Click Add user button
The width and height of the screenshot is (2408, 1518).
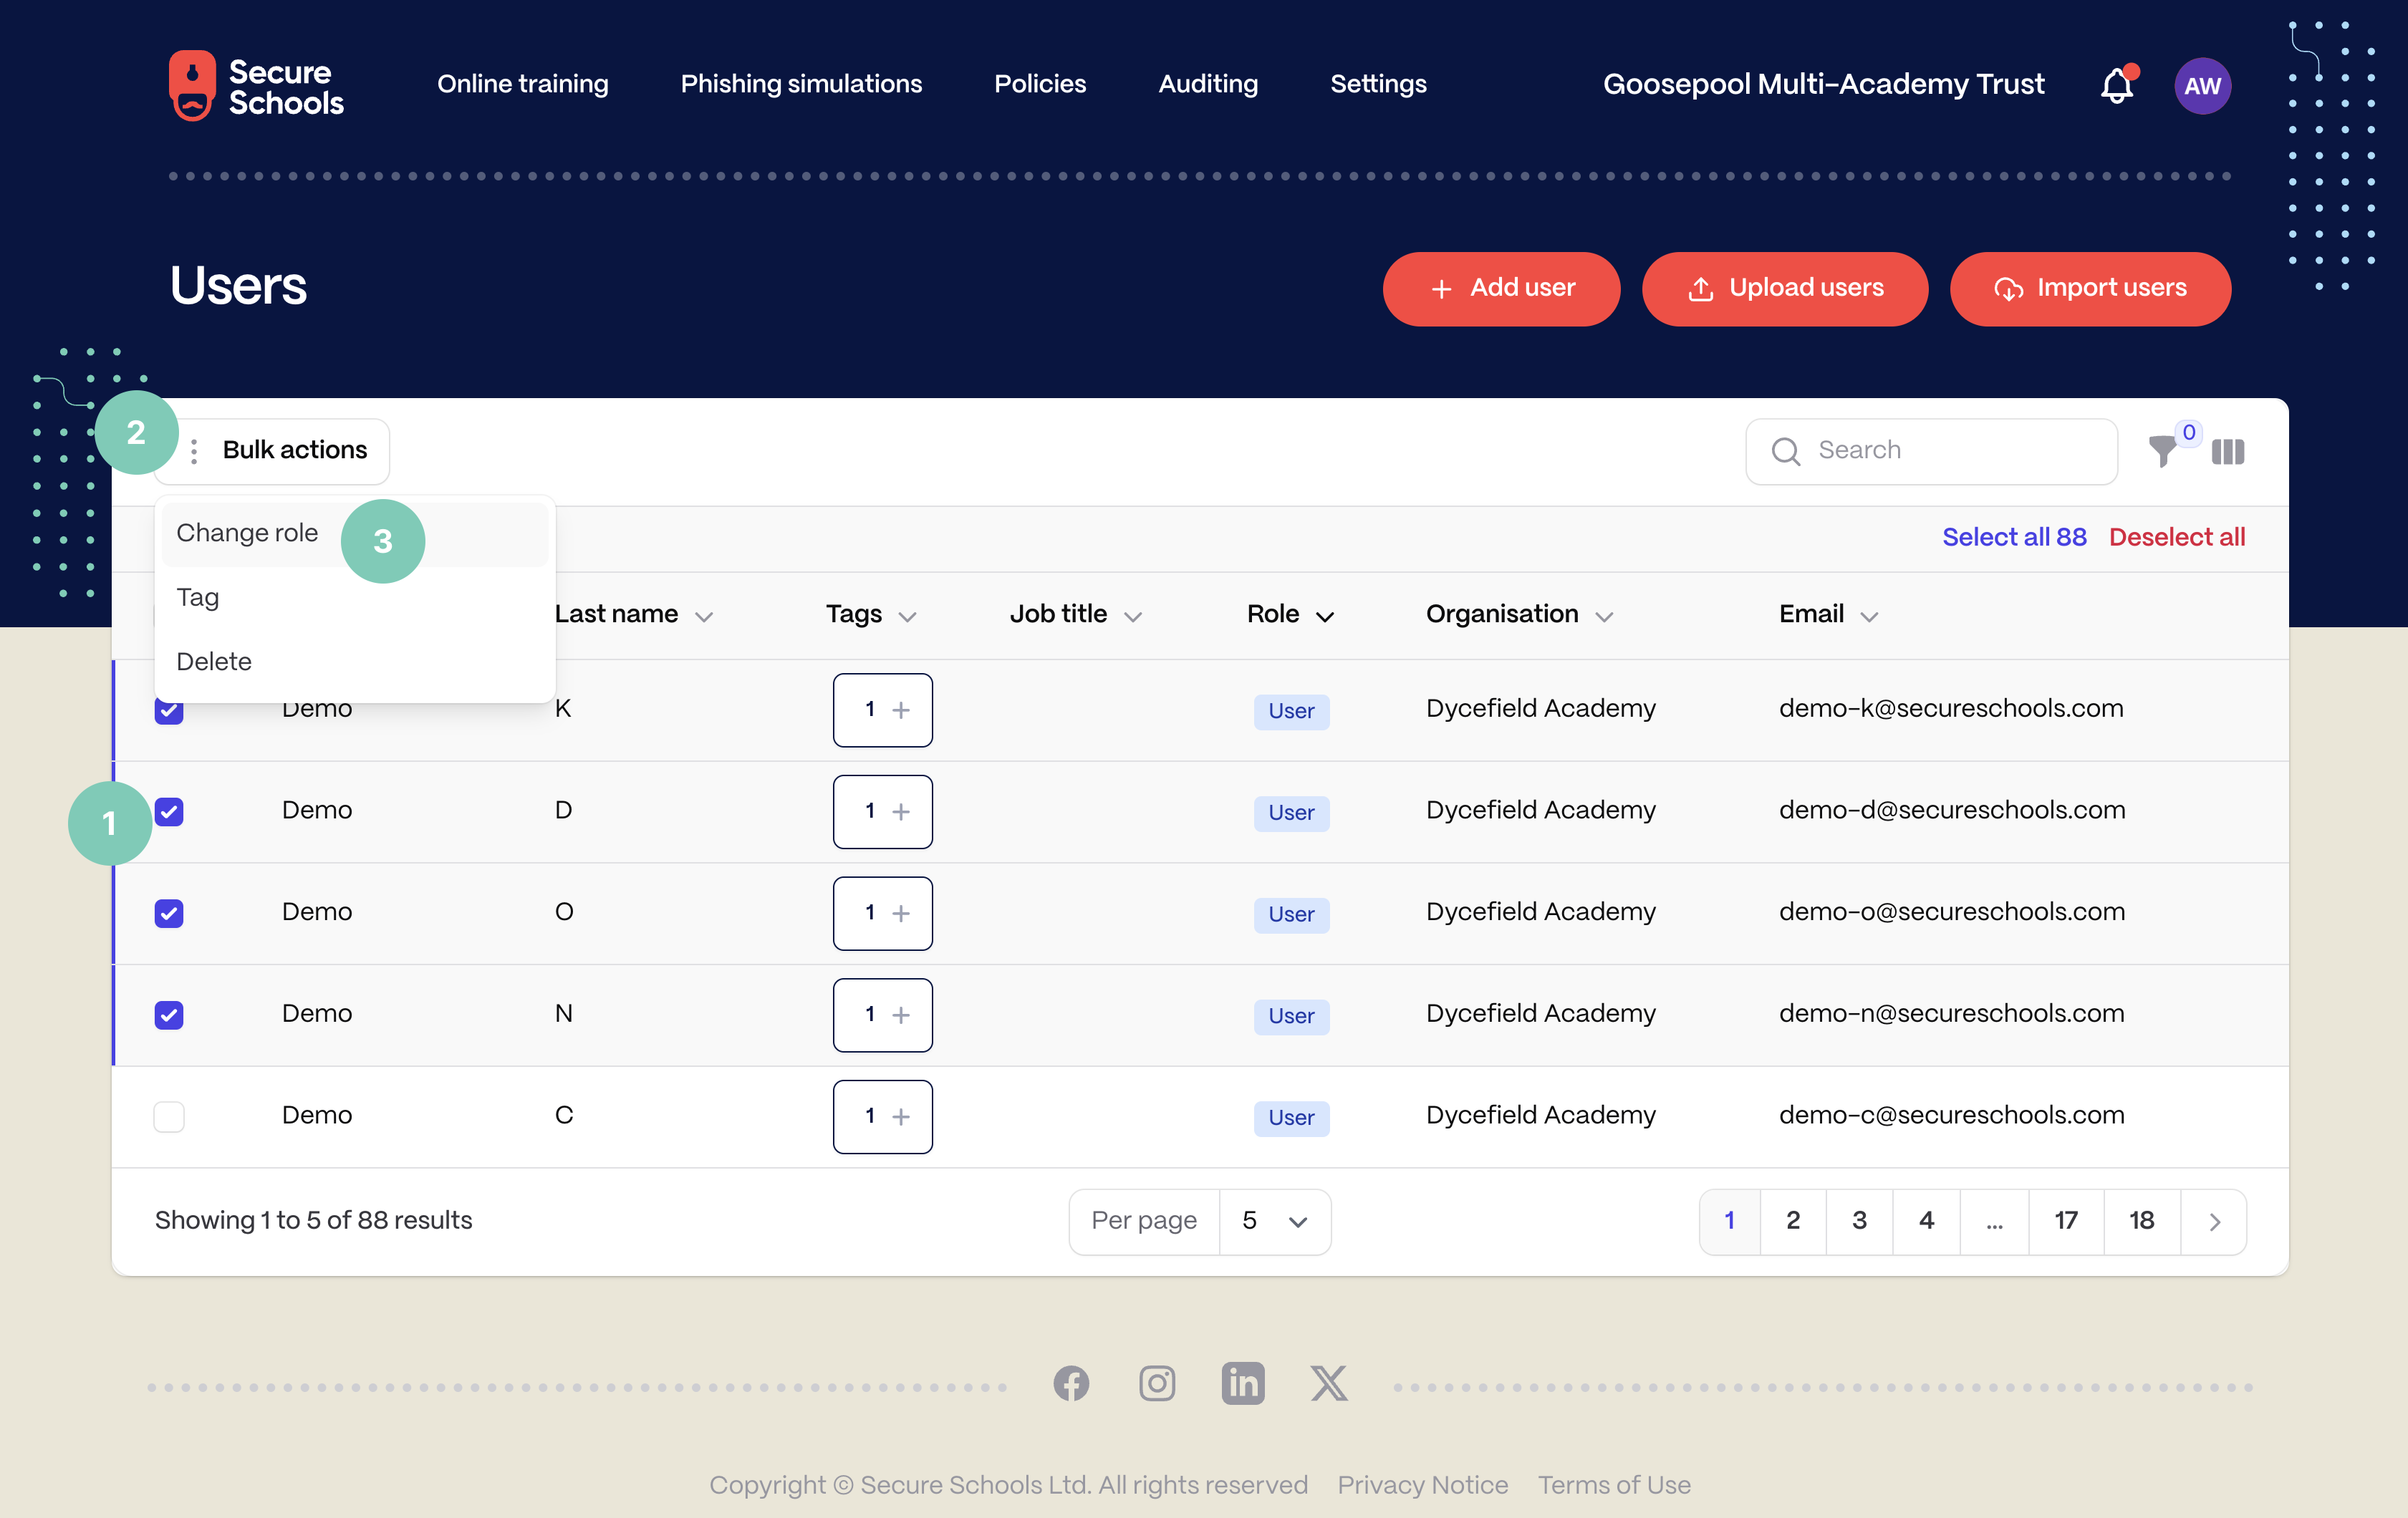coord(1502,289)
